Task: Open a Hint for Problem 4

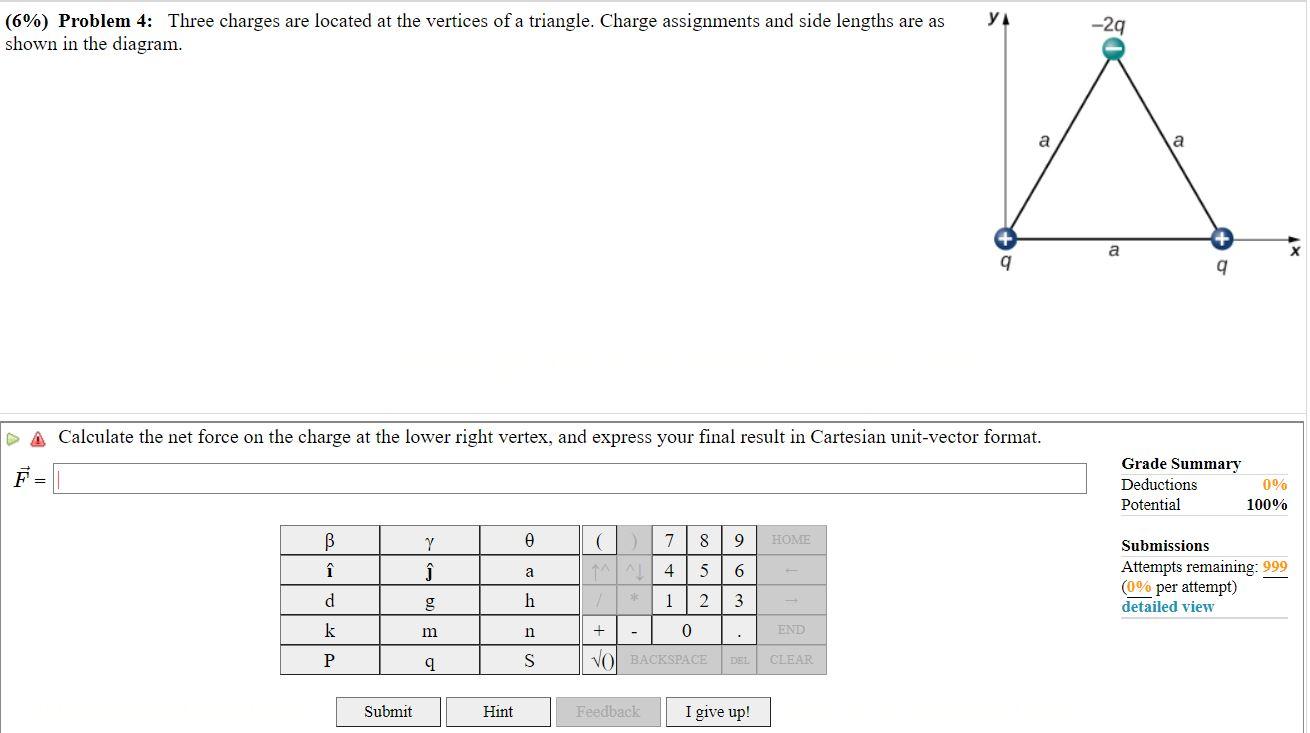Action: coord(498,711)
